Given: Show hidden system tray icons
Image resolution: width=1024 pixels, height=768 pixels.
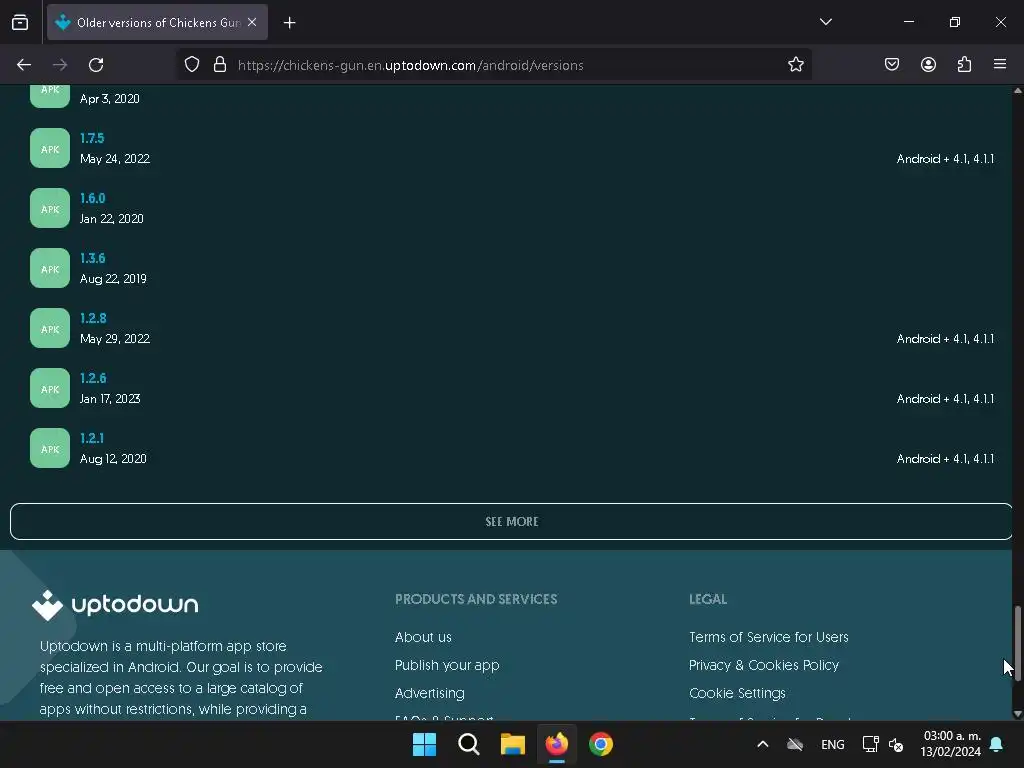Looking at the screenshot, I should (762, 744).
